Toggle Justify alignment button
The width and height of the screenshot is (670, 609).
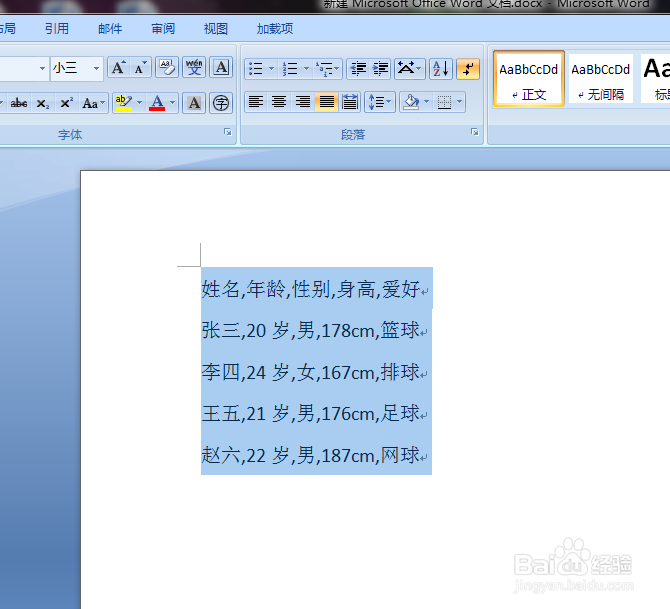[x=326, y=102]
